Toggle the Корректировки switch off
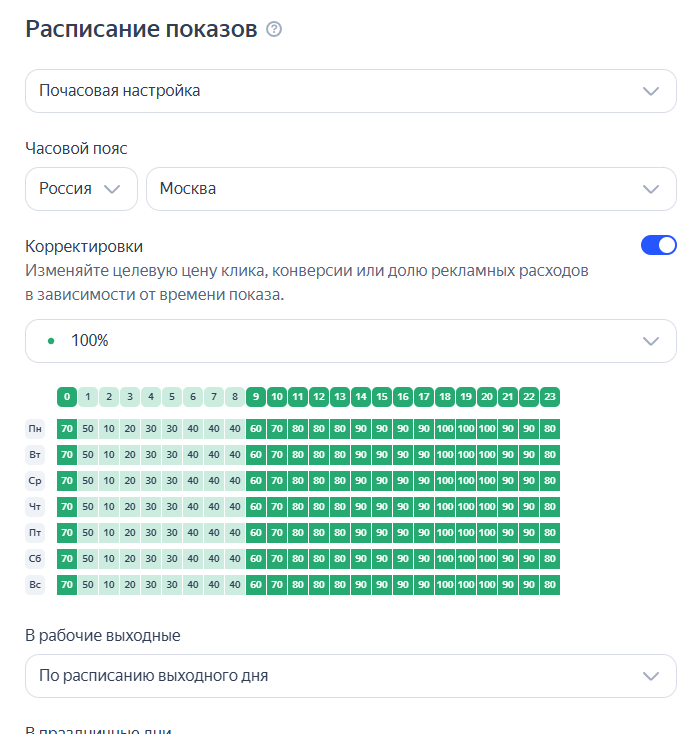 coord(658,245)
